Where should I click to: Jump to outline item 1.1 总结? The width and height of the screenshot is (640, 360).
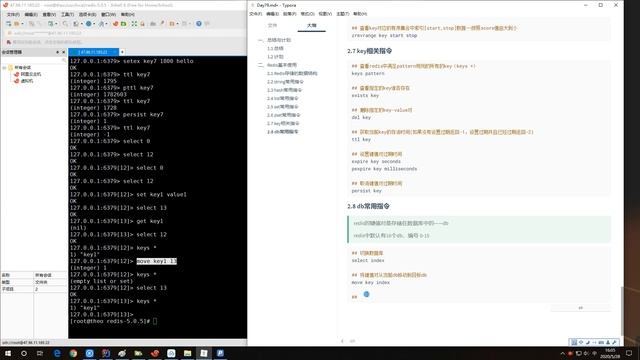pos(275,49)
